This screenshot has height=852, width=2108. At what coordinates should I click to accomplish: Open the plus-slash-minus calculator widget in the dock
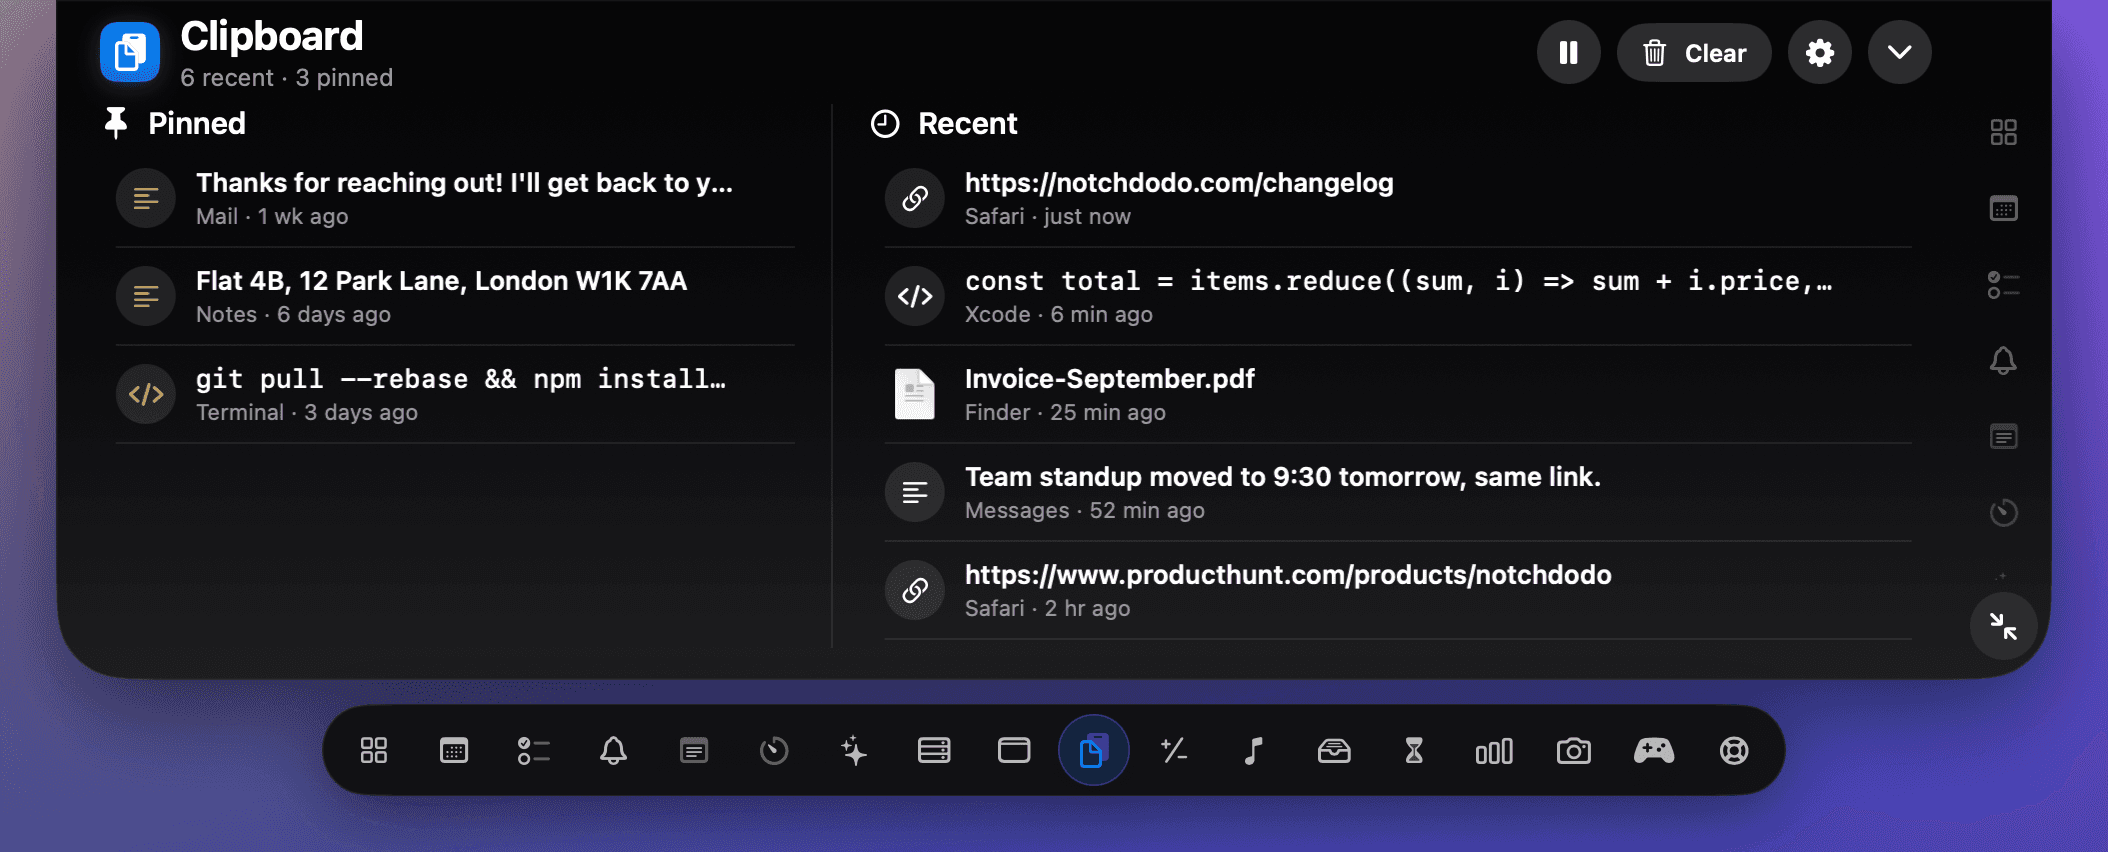(1174, 750)
